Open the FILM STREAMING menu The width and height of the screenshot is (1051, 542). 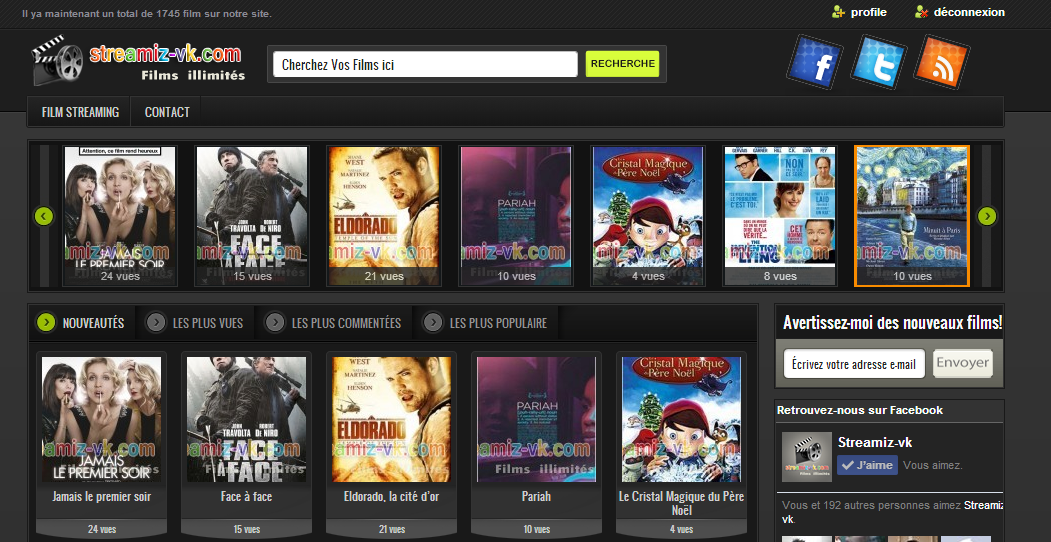80,112
